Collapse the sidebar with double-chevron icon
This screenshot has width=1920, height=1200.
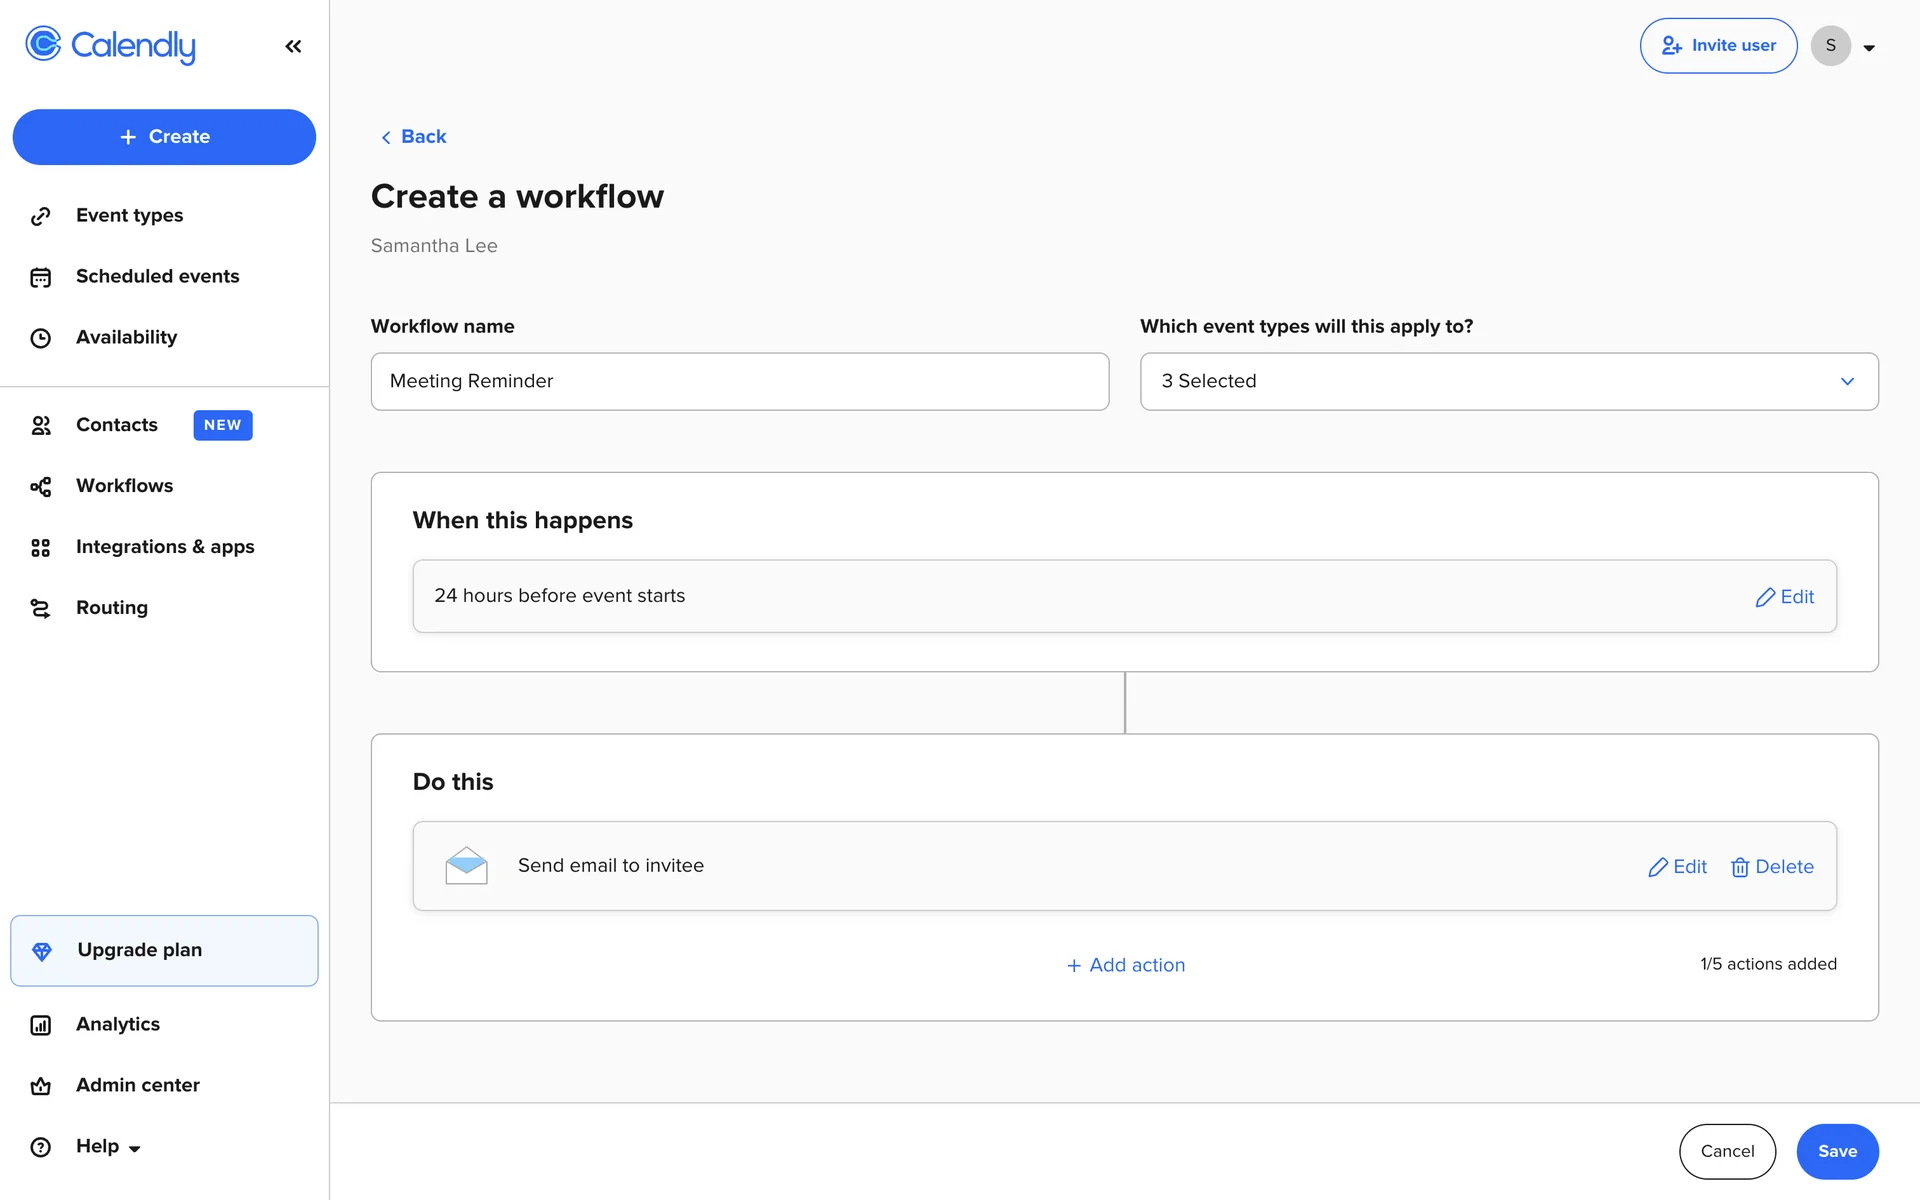coord(293,46)
